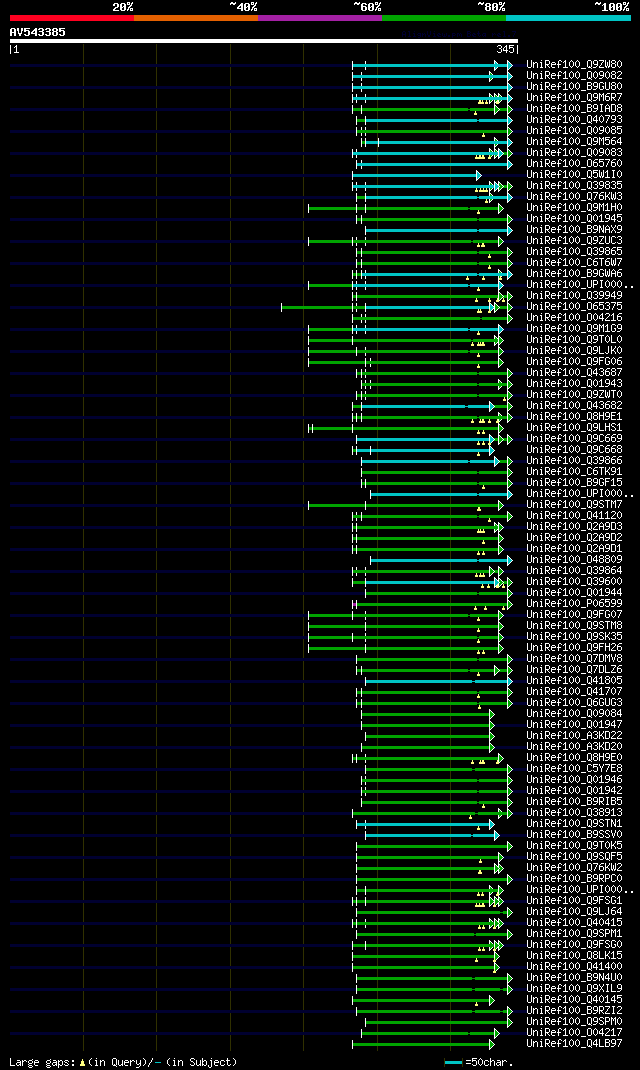Screen dimensions: 640x1070
Task: Select UniRef100_O65375 label
Action: pyautogui.click(x=574, y=307)
